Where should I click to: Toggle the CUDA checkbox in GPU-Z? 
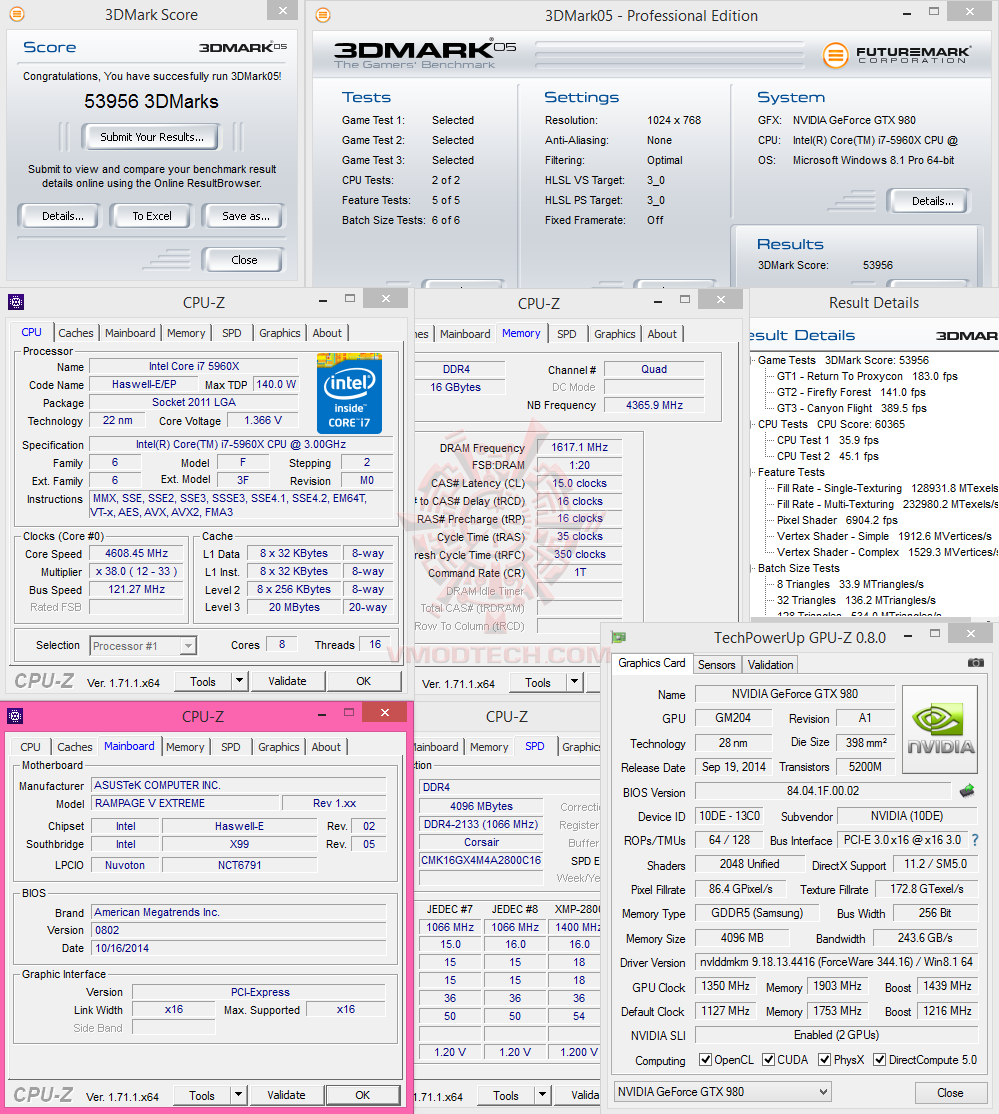(768, 1059)
